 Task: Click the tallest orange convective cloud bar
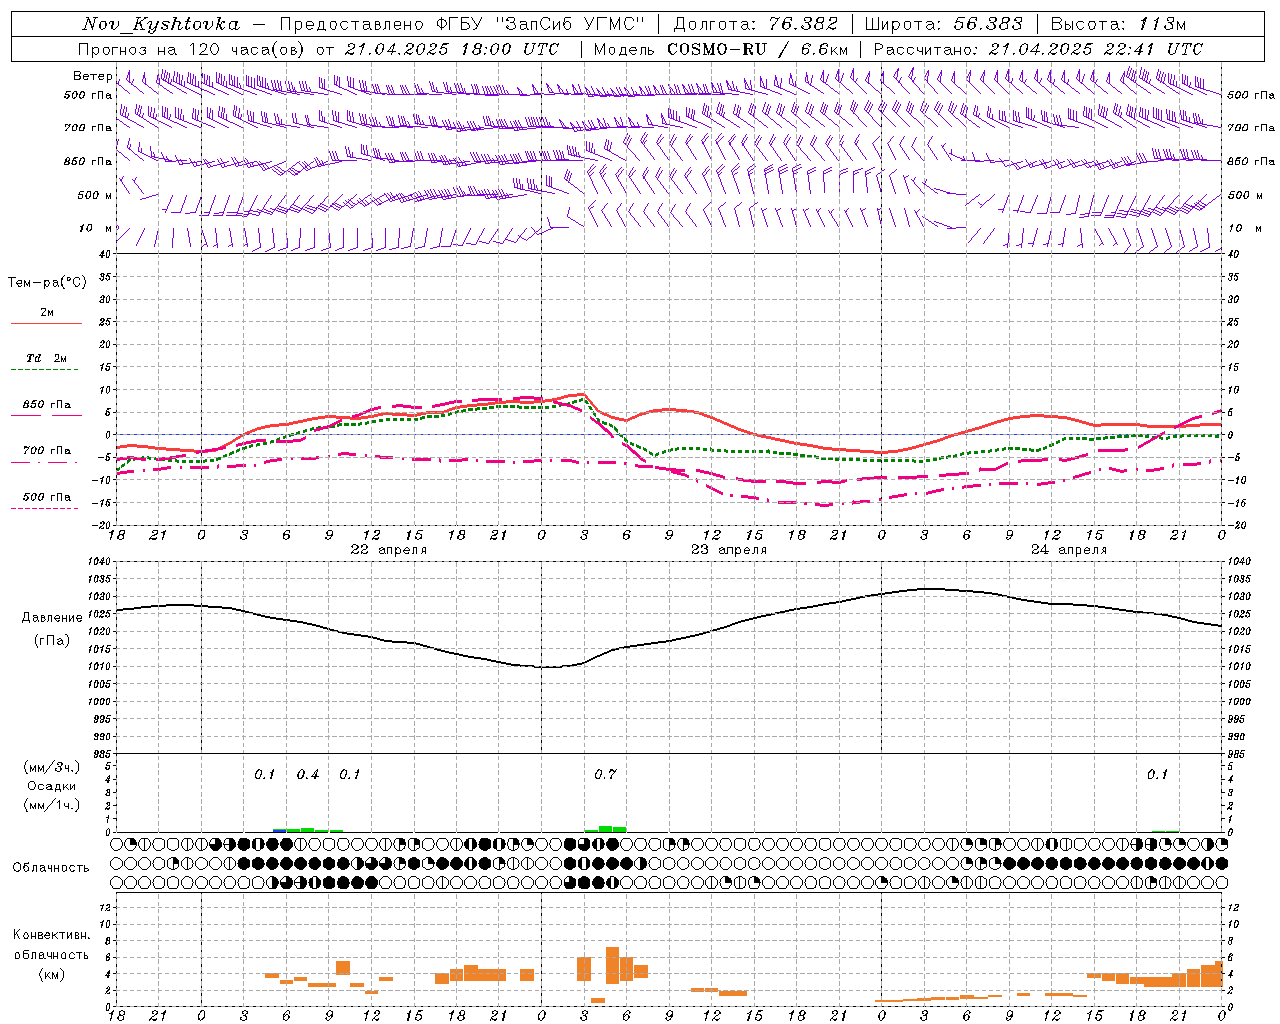[x=613, y=965]
